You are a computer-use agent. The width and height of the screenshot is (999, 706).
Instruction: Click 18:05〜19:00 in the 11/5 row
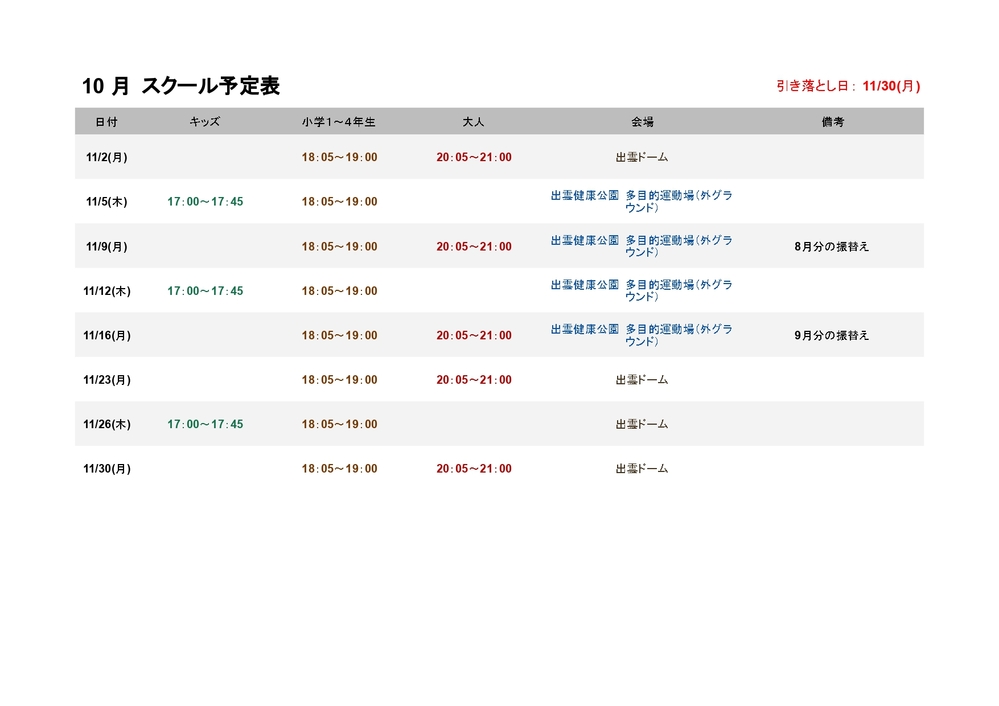tap(340, 202)
